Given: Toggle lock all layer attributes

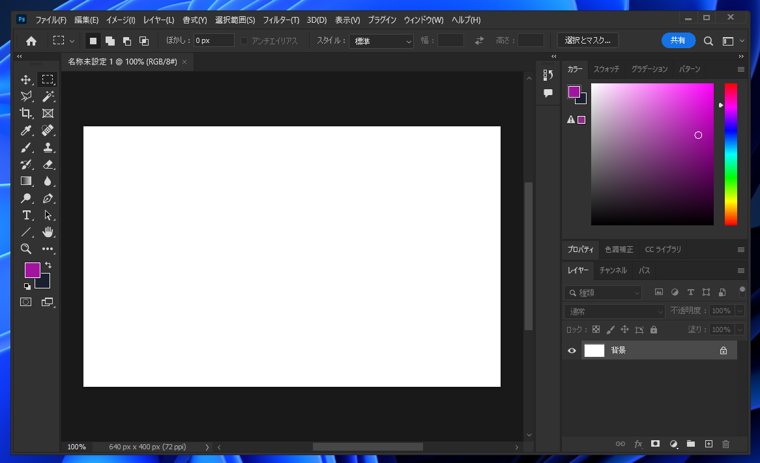Looking at the screenshot, I should coord(654,330).
